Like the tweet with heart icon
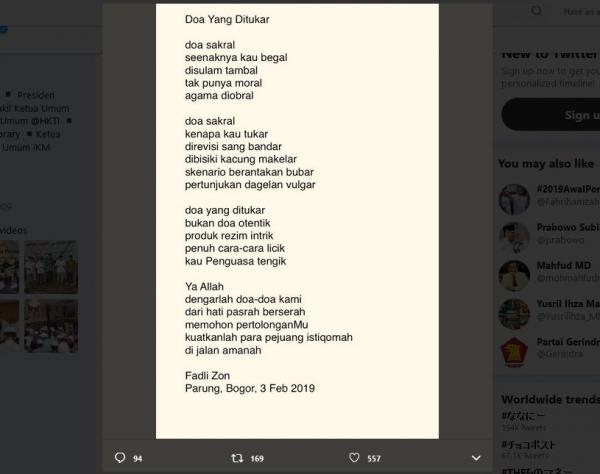Viewport: 600px width, 474px height. click(x=354, y=458)
